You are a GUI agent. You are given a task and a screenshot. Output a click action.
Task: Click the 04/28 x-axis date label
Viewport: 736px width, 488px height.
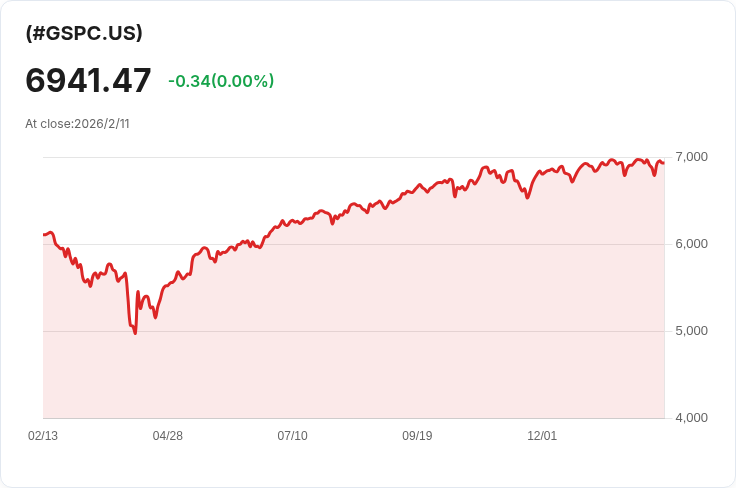pos(168,436)
